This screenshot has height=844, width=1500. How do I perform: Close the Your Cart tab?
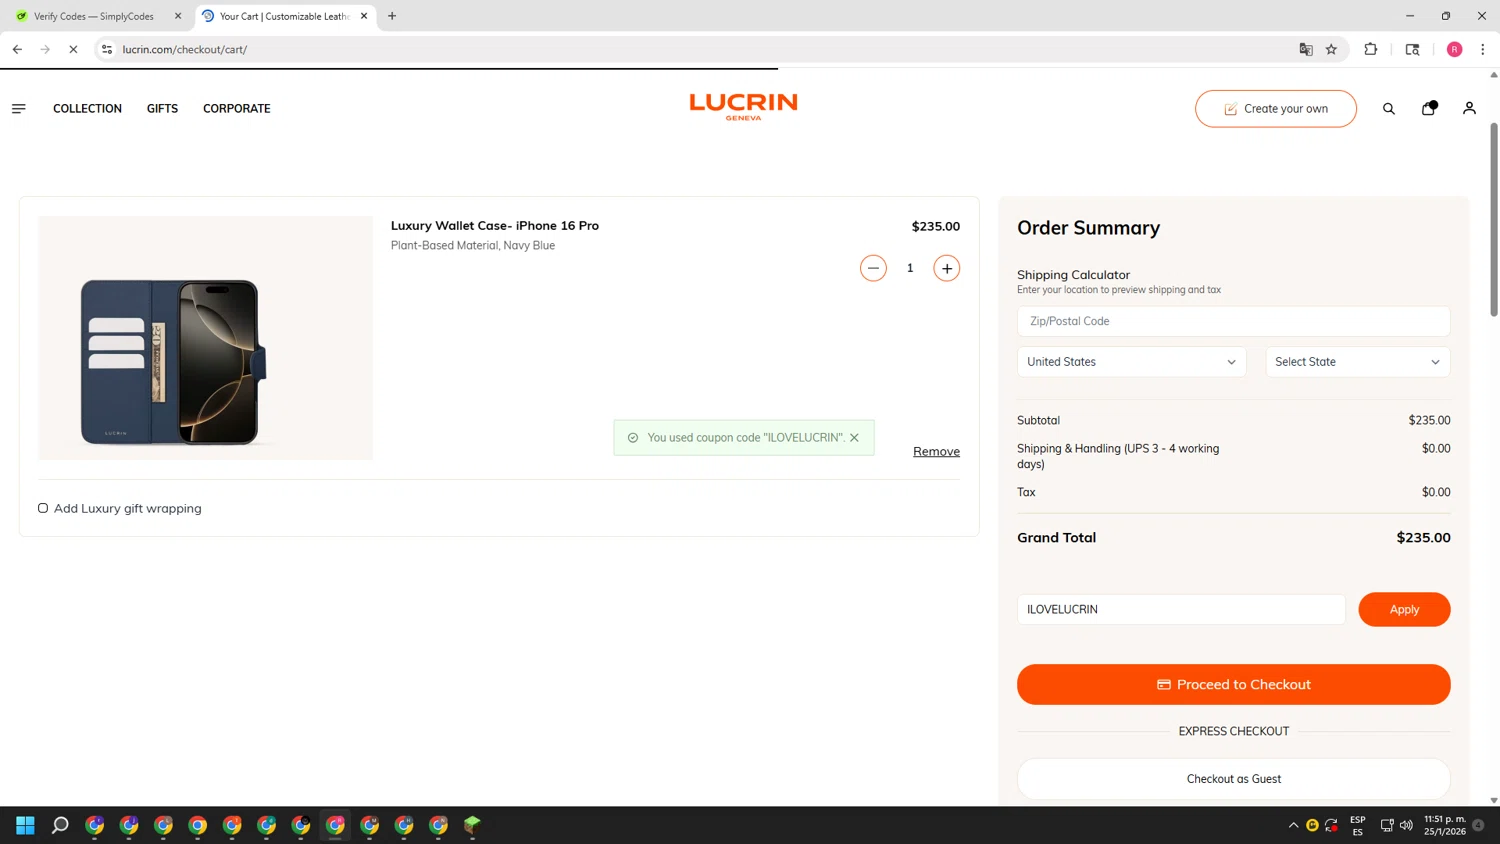pyautogui.click(x=364, y=16)
